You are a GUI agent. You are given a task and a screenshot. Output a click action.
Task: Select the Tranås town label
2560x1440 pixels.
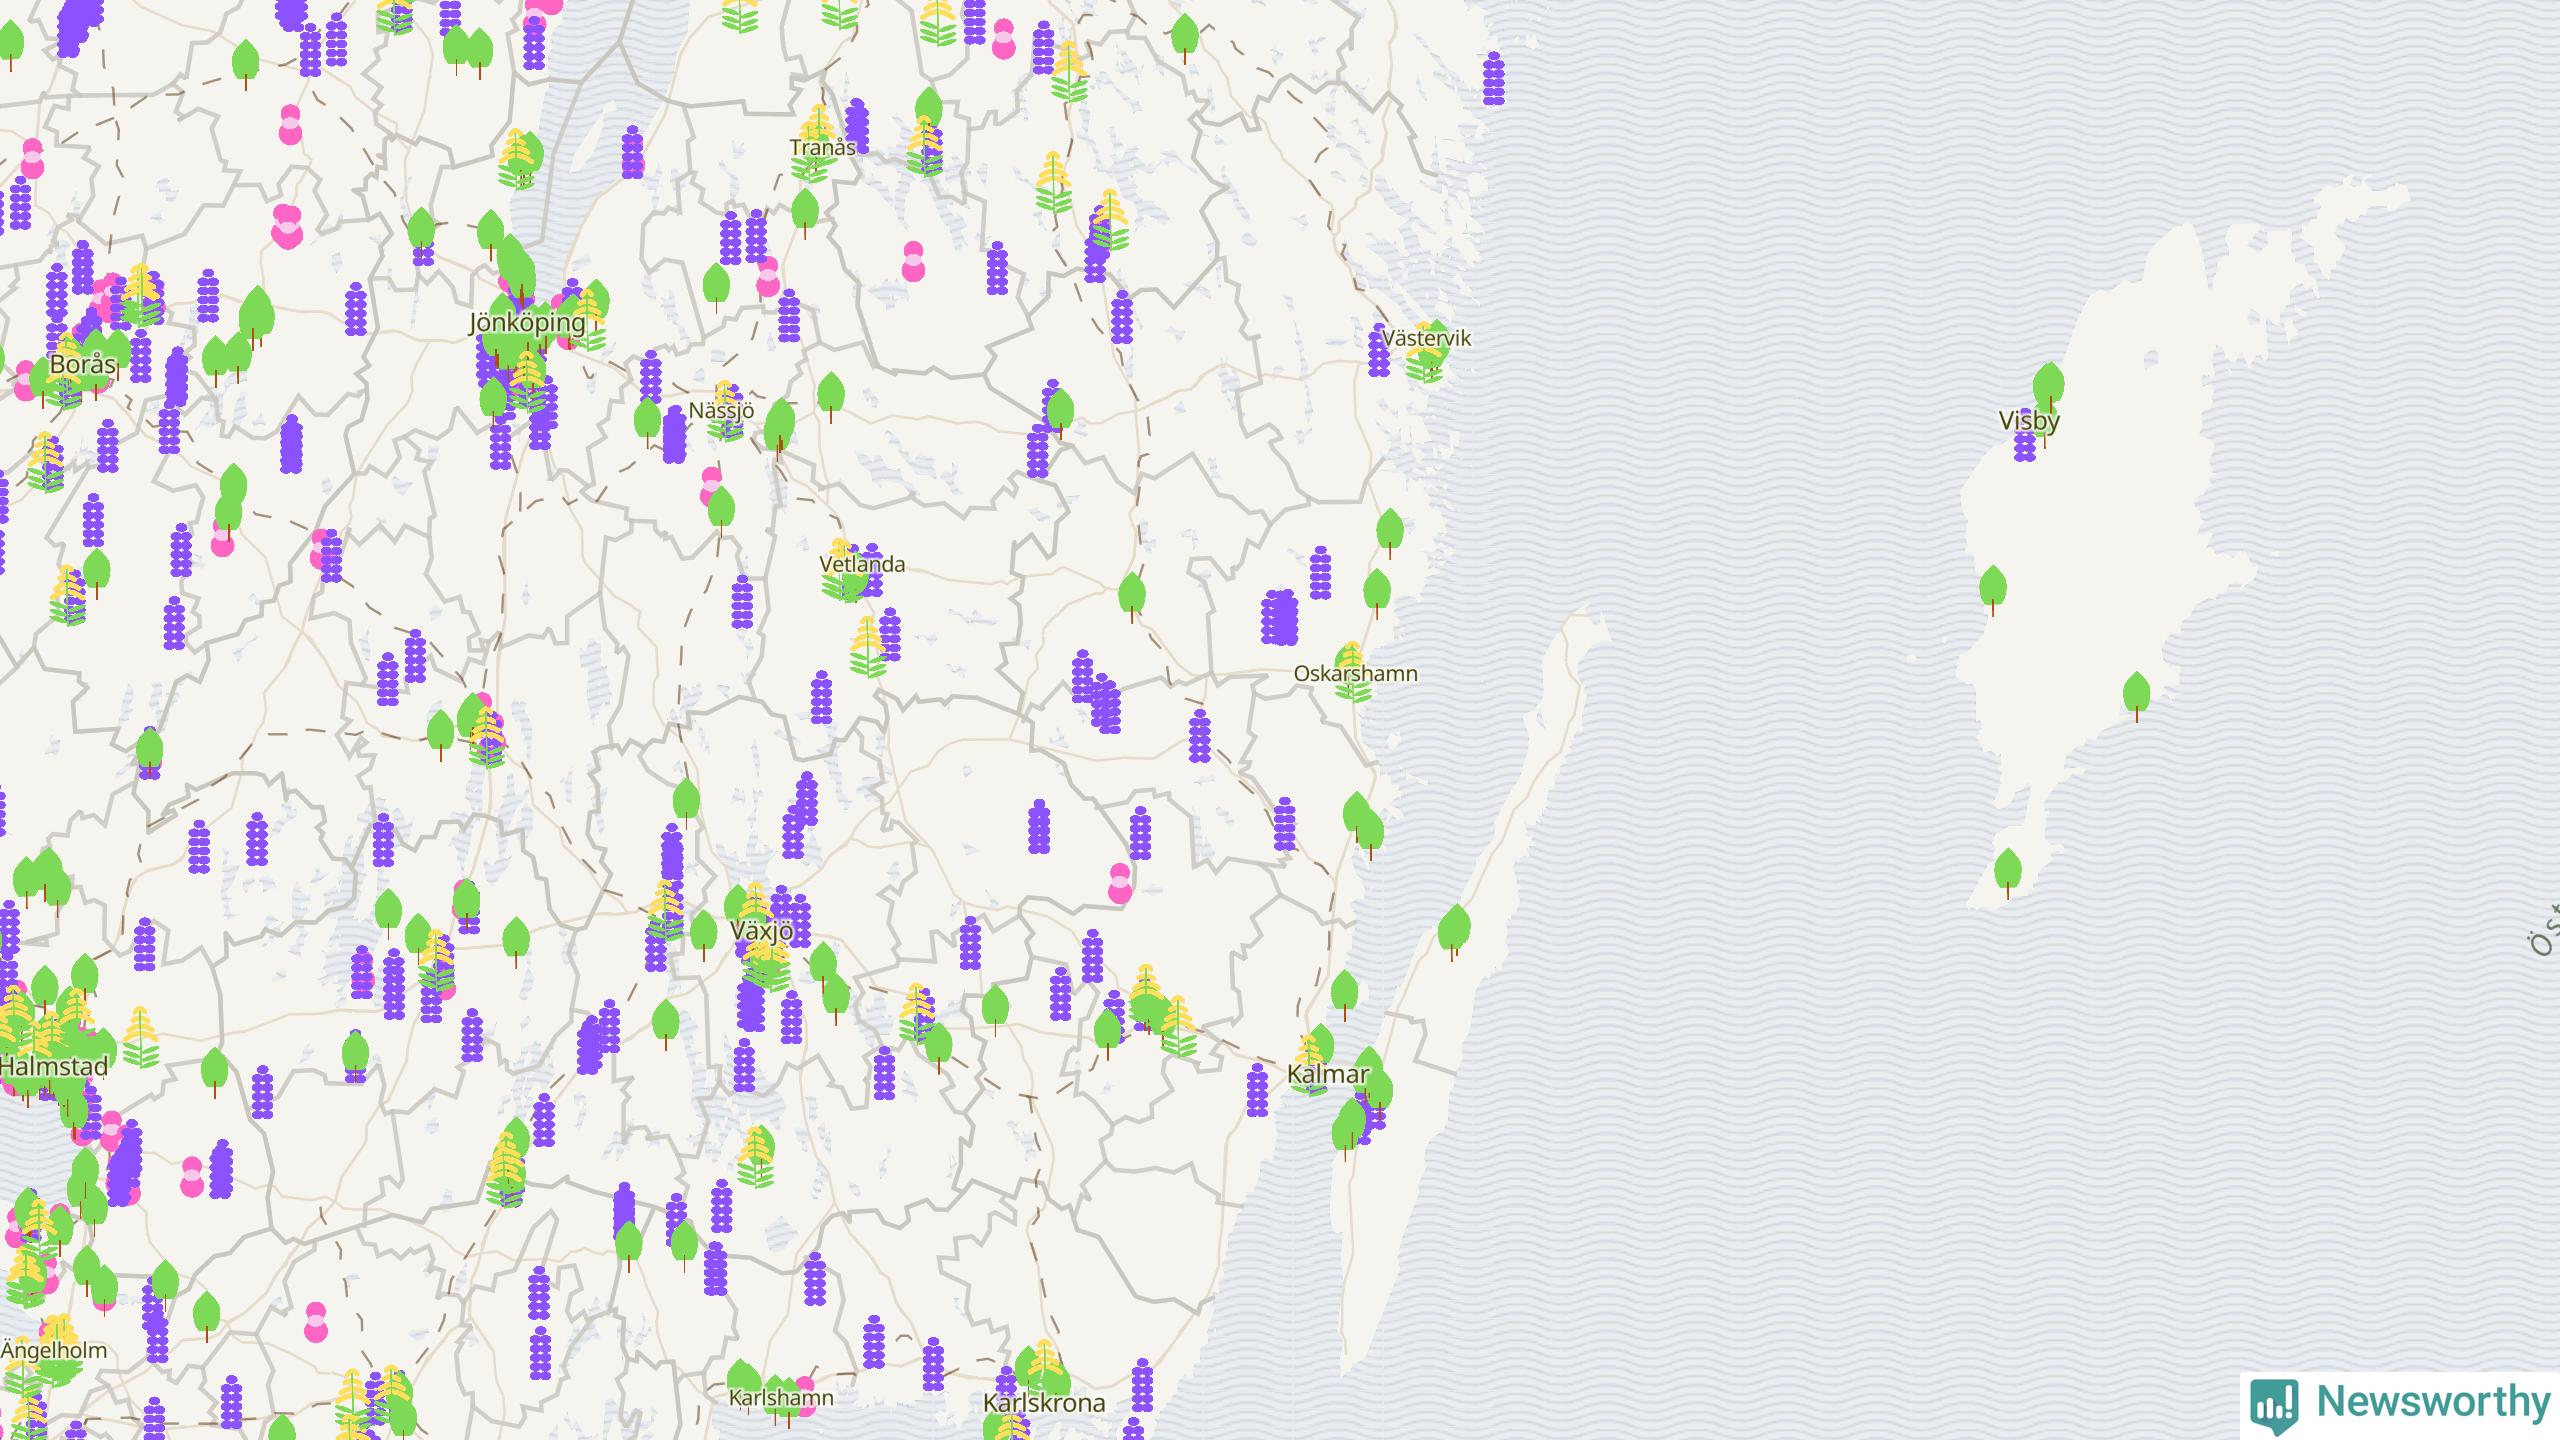[822, 148]
